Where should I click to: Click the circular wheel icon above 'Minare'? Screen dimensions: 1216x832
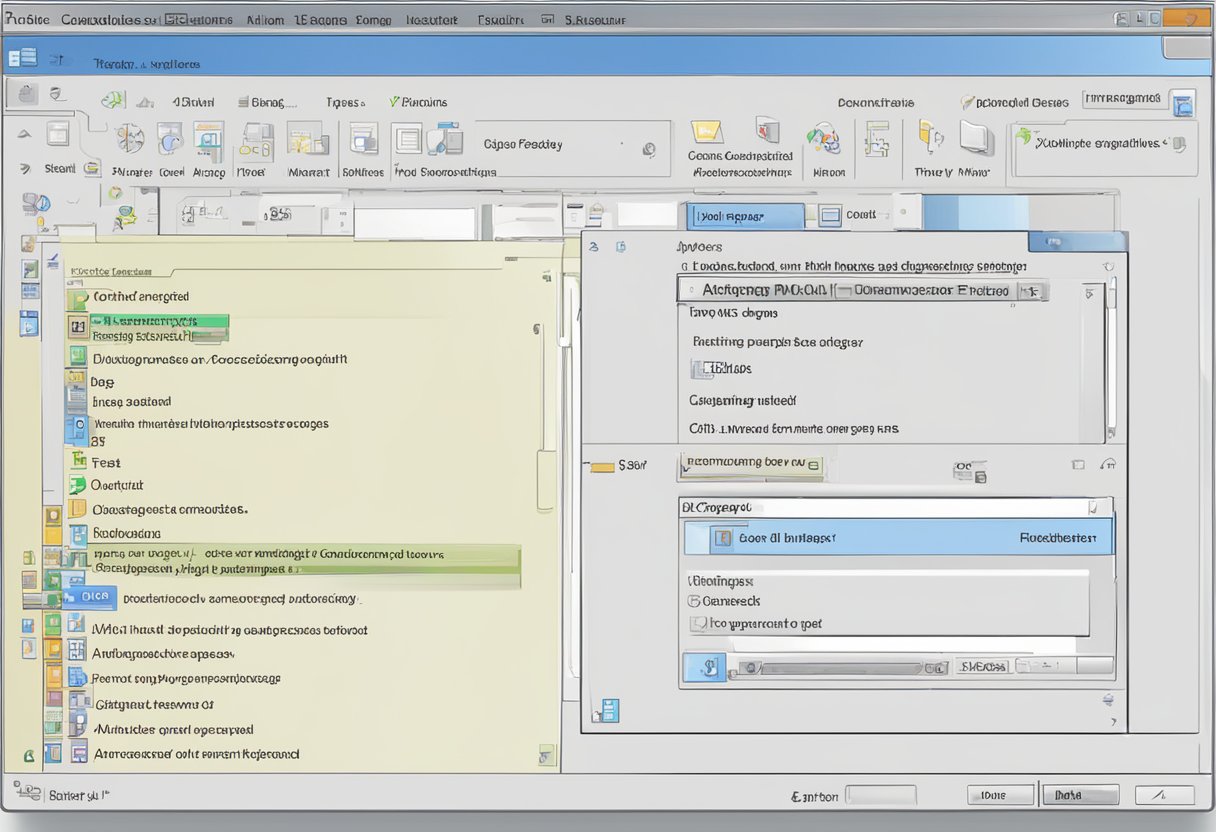(129, 139)
